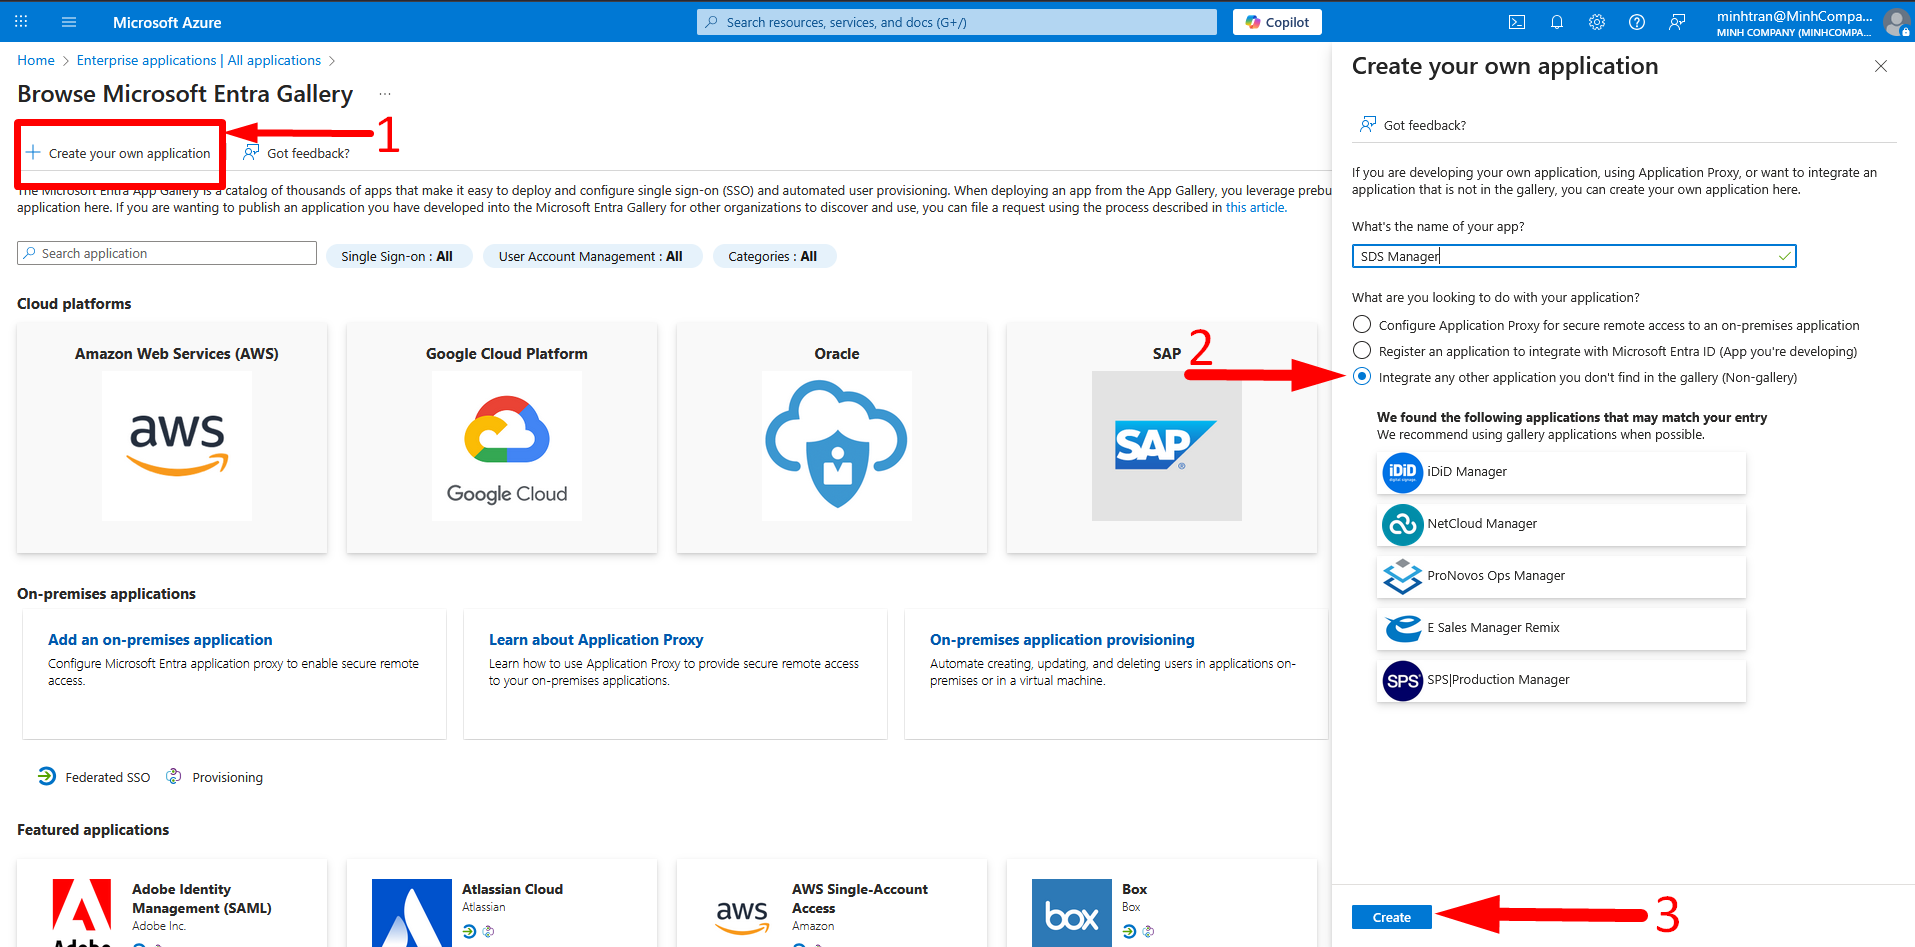1915x947 pixels.
Task: Click the app name field with SDS Manager
Action: (x=1574, y=256)
